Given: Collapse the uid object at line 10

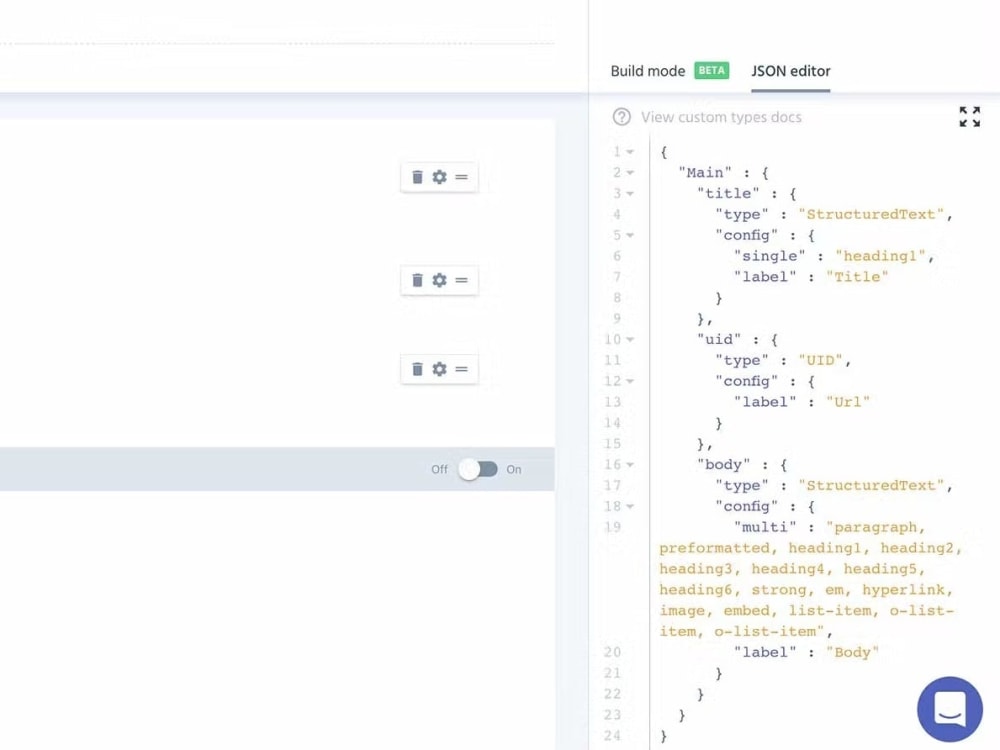Looking at the screenshot, I should 628,339.
